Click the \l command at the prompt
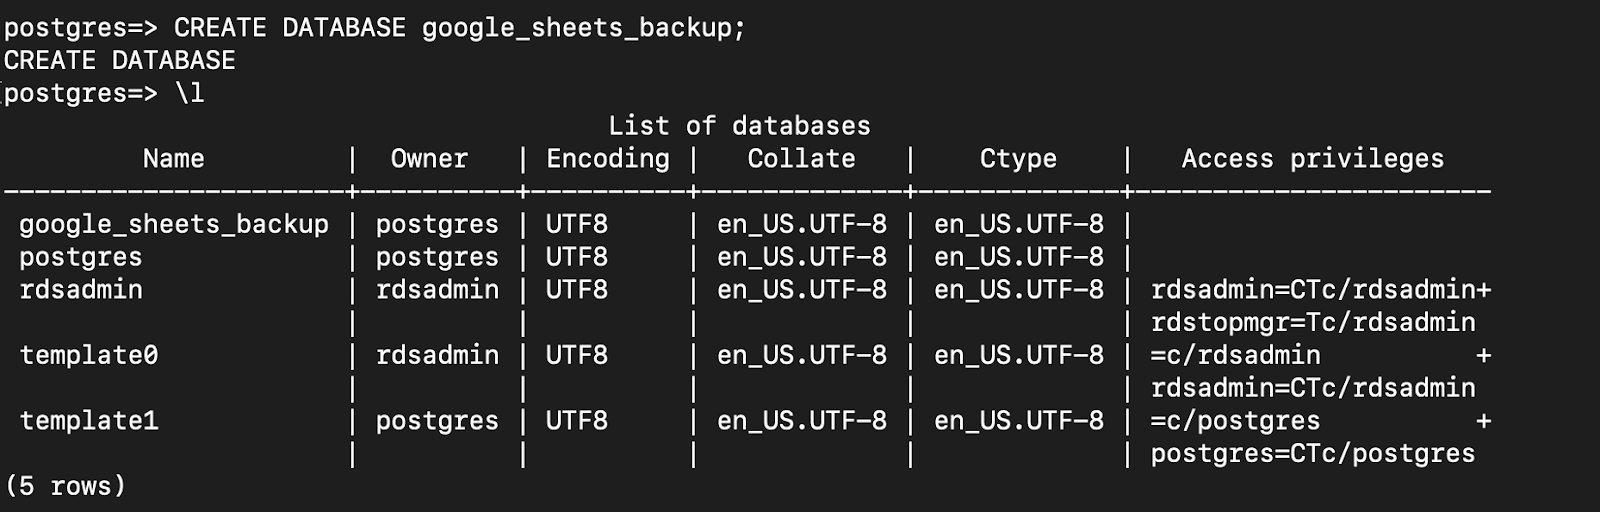The height and width of the screenshot is (512, 1600). tap(189, 93)
